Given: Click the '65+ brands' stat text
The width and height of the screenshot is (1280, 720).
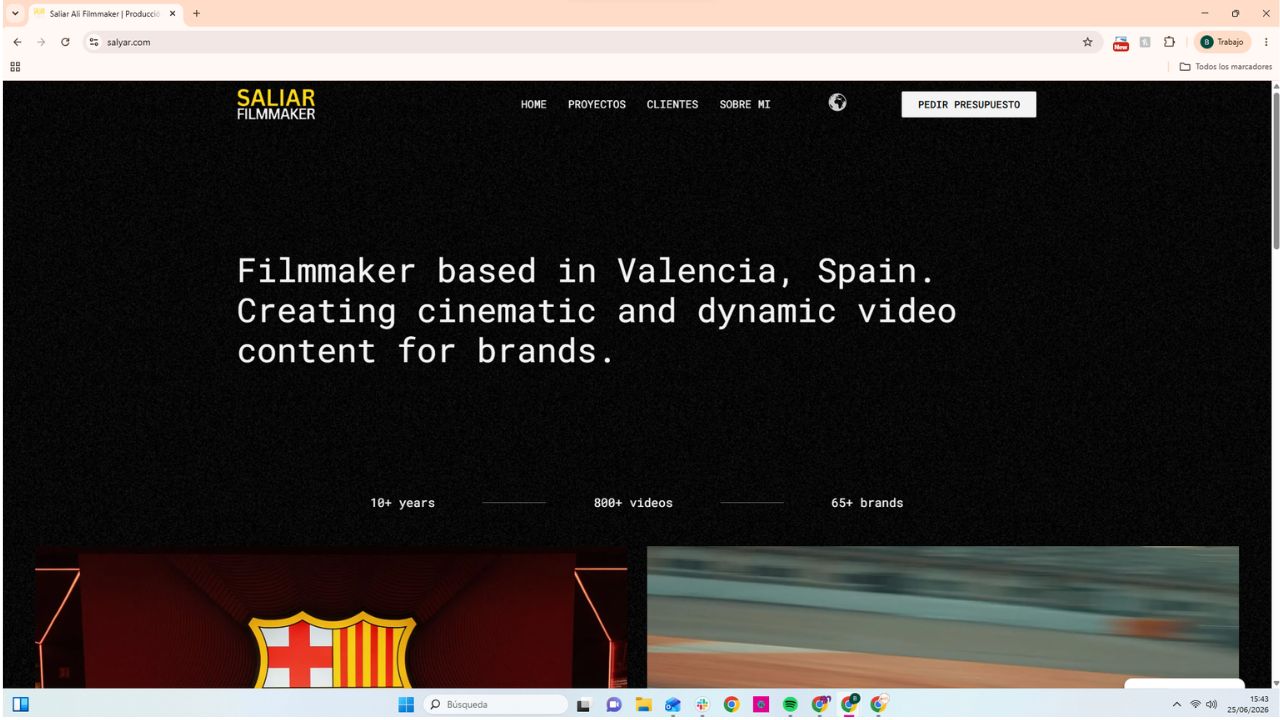Looking at the screenshot, I should point(867,503).
